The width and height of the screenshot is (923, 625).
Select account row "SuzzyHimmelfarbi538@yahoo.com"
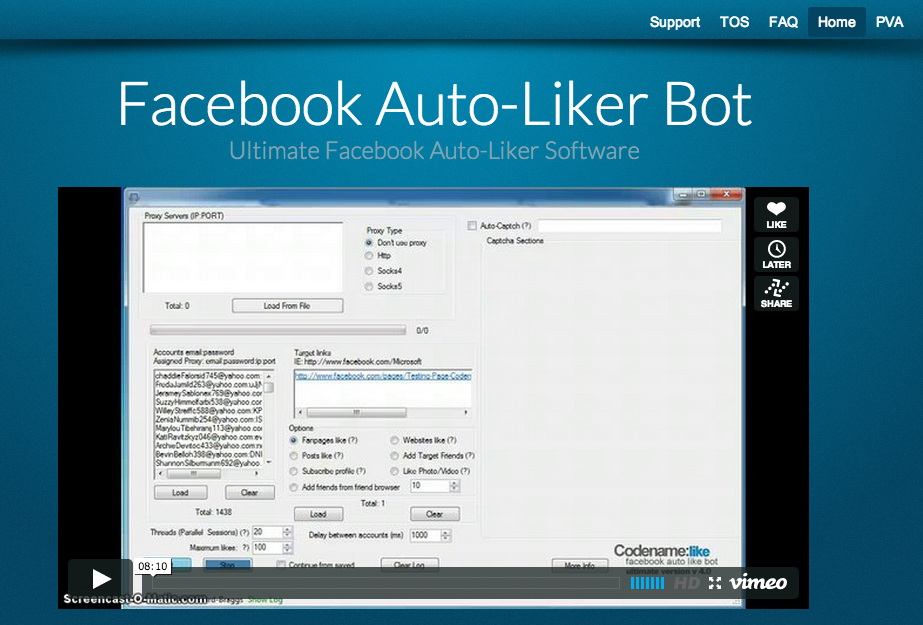pyautogui.click(x=208, y=402)
